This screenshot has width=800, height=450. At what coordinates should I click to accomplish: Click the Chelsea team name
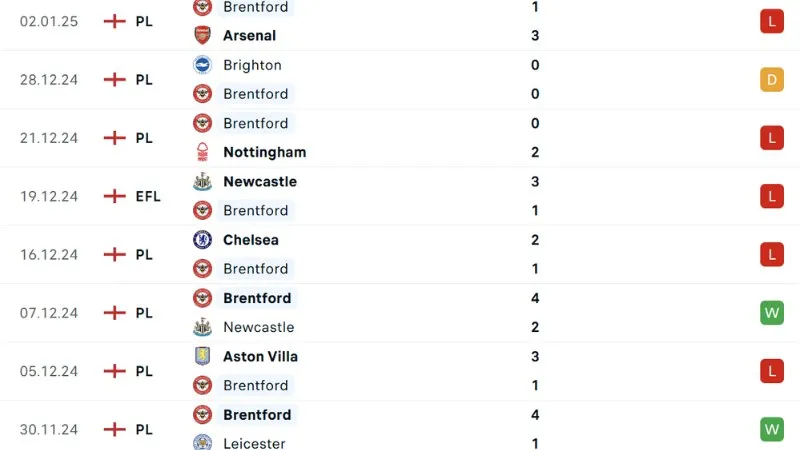click(x=251, y=240)
